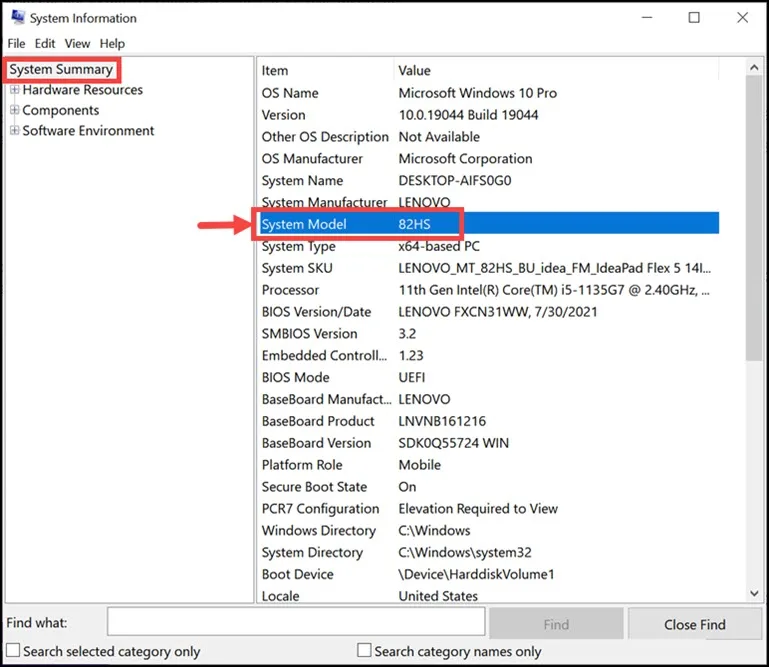Select the System Model row
This screenshot has width=769, height=667.
click(x=488, y=224)
